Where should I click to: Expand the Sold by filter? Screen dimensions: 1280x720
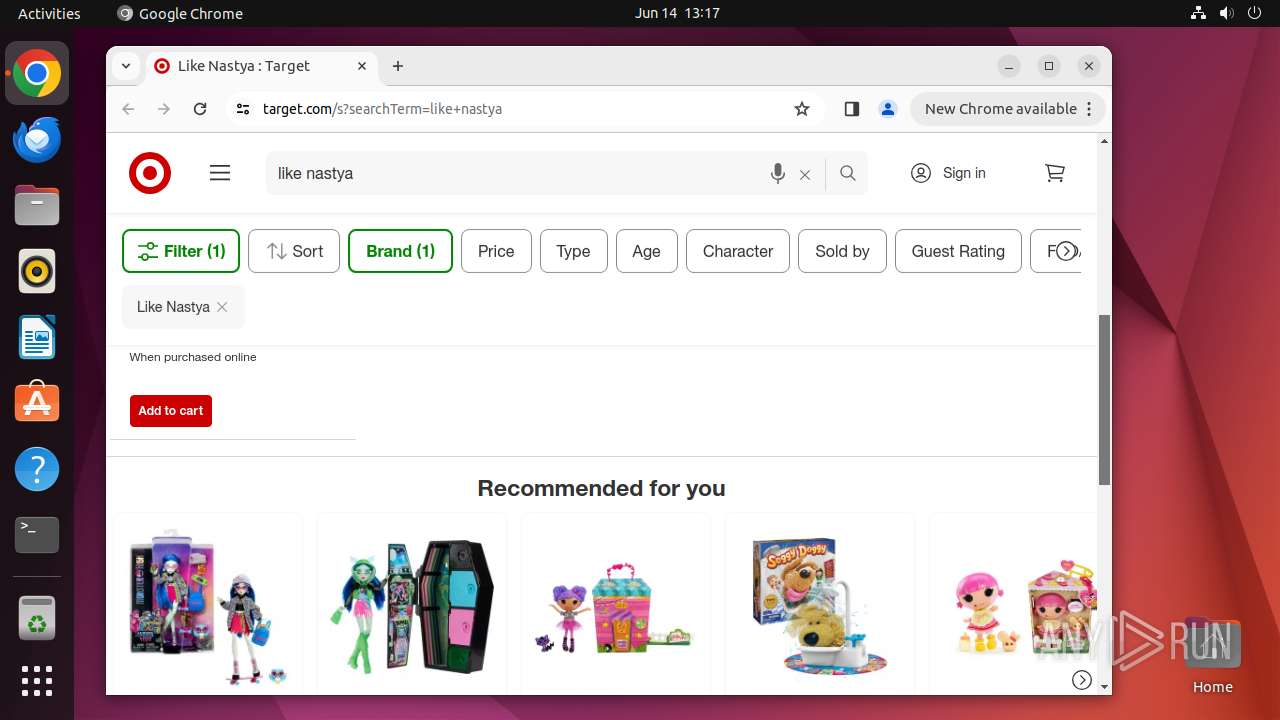842,251
